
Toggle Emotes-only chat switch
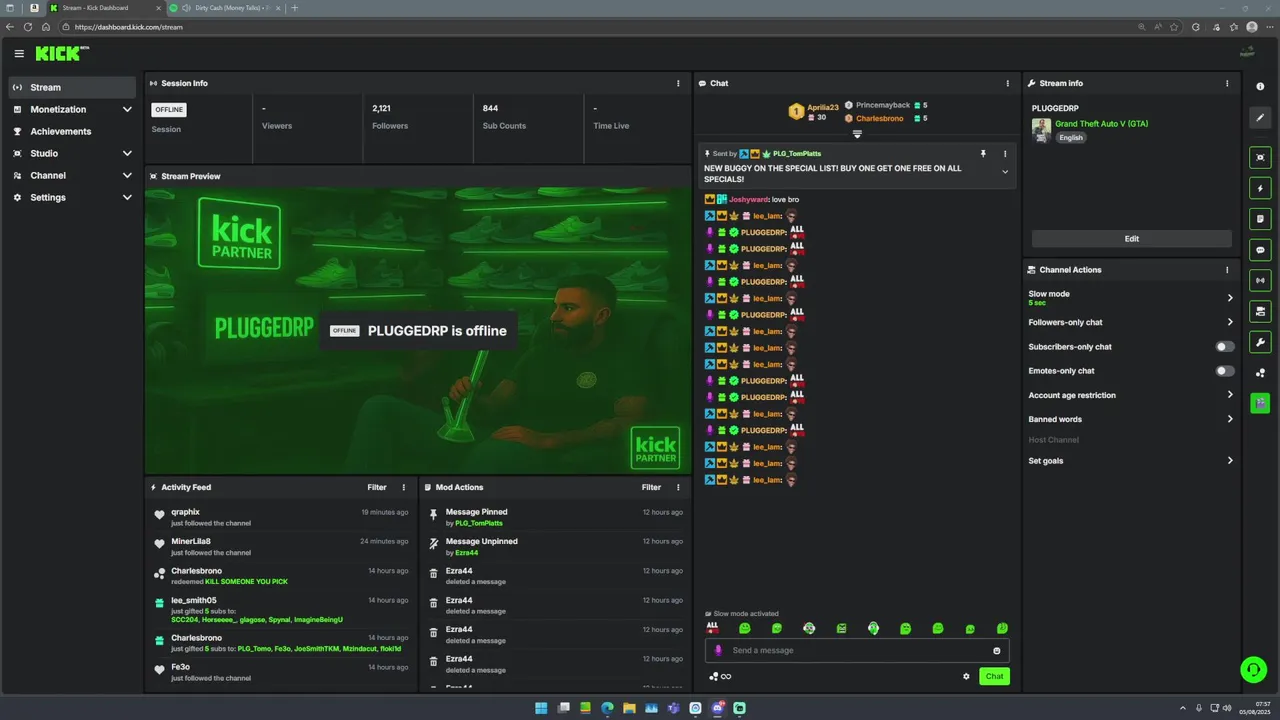coord(1224,371)
